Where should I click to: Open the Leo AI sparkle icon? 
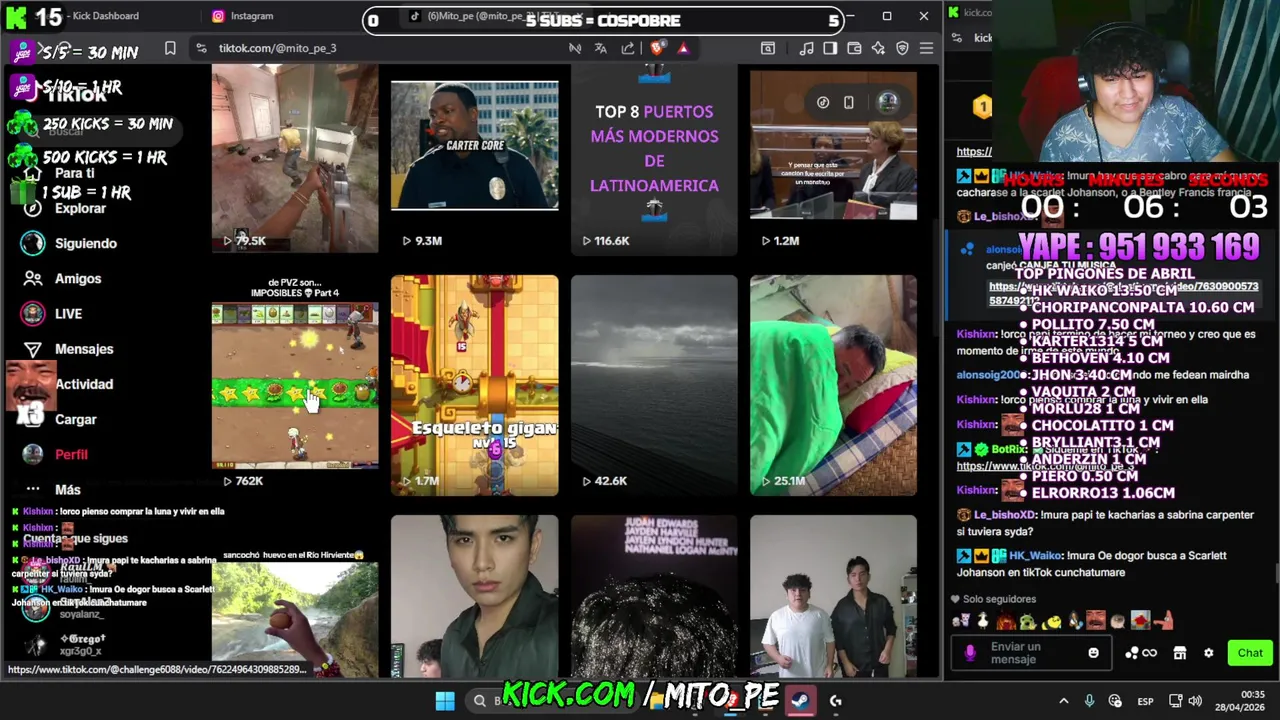pos(878,48)
